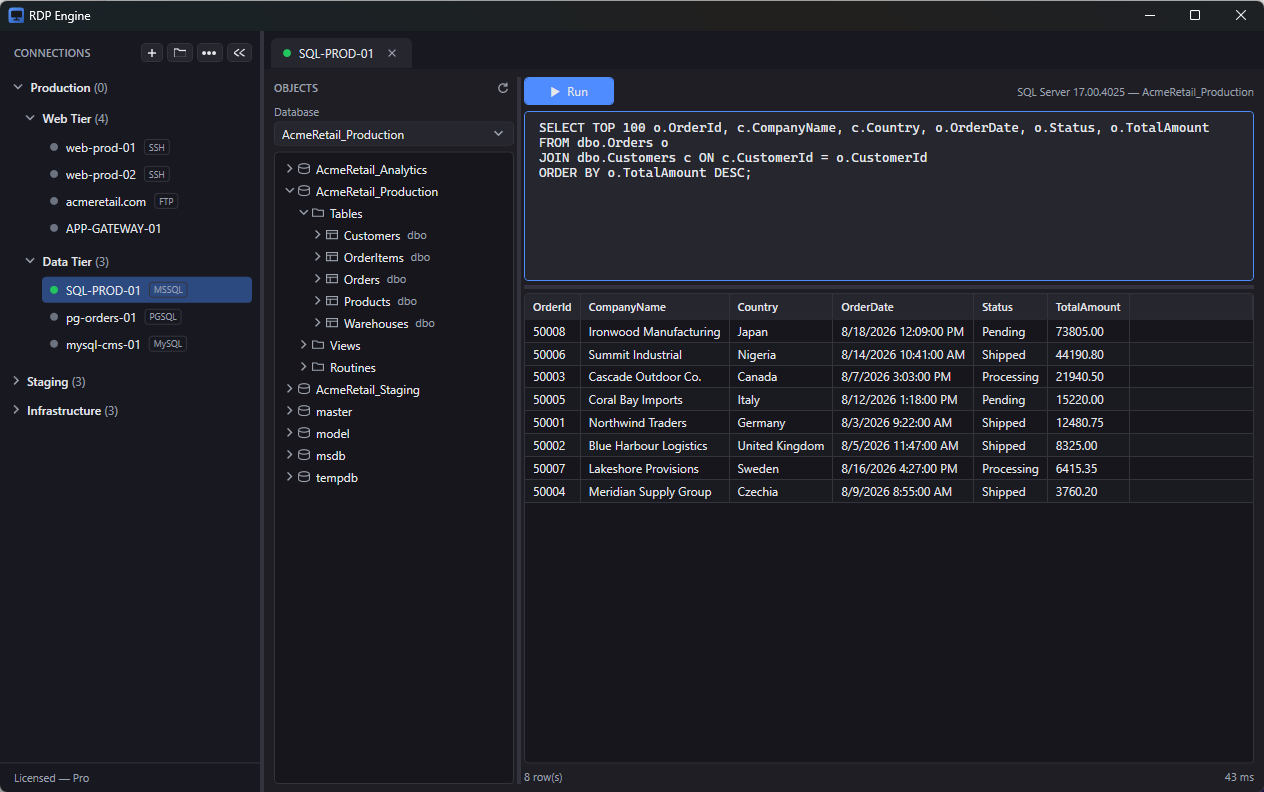
Task: Collapse the Tables folder
Action: point(303,213)
